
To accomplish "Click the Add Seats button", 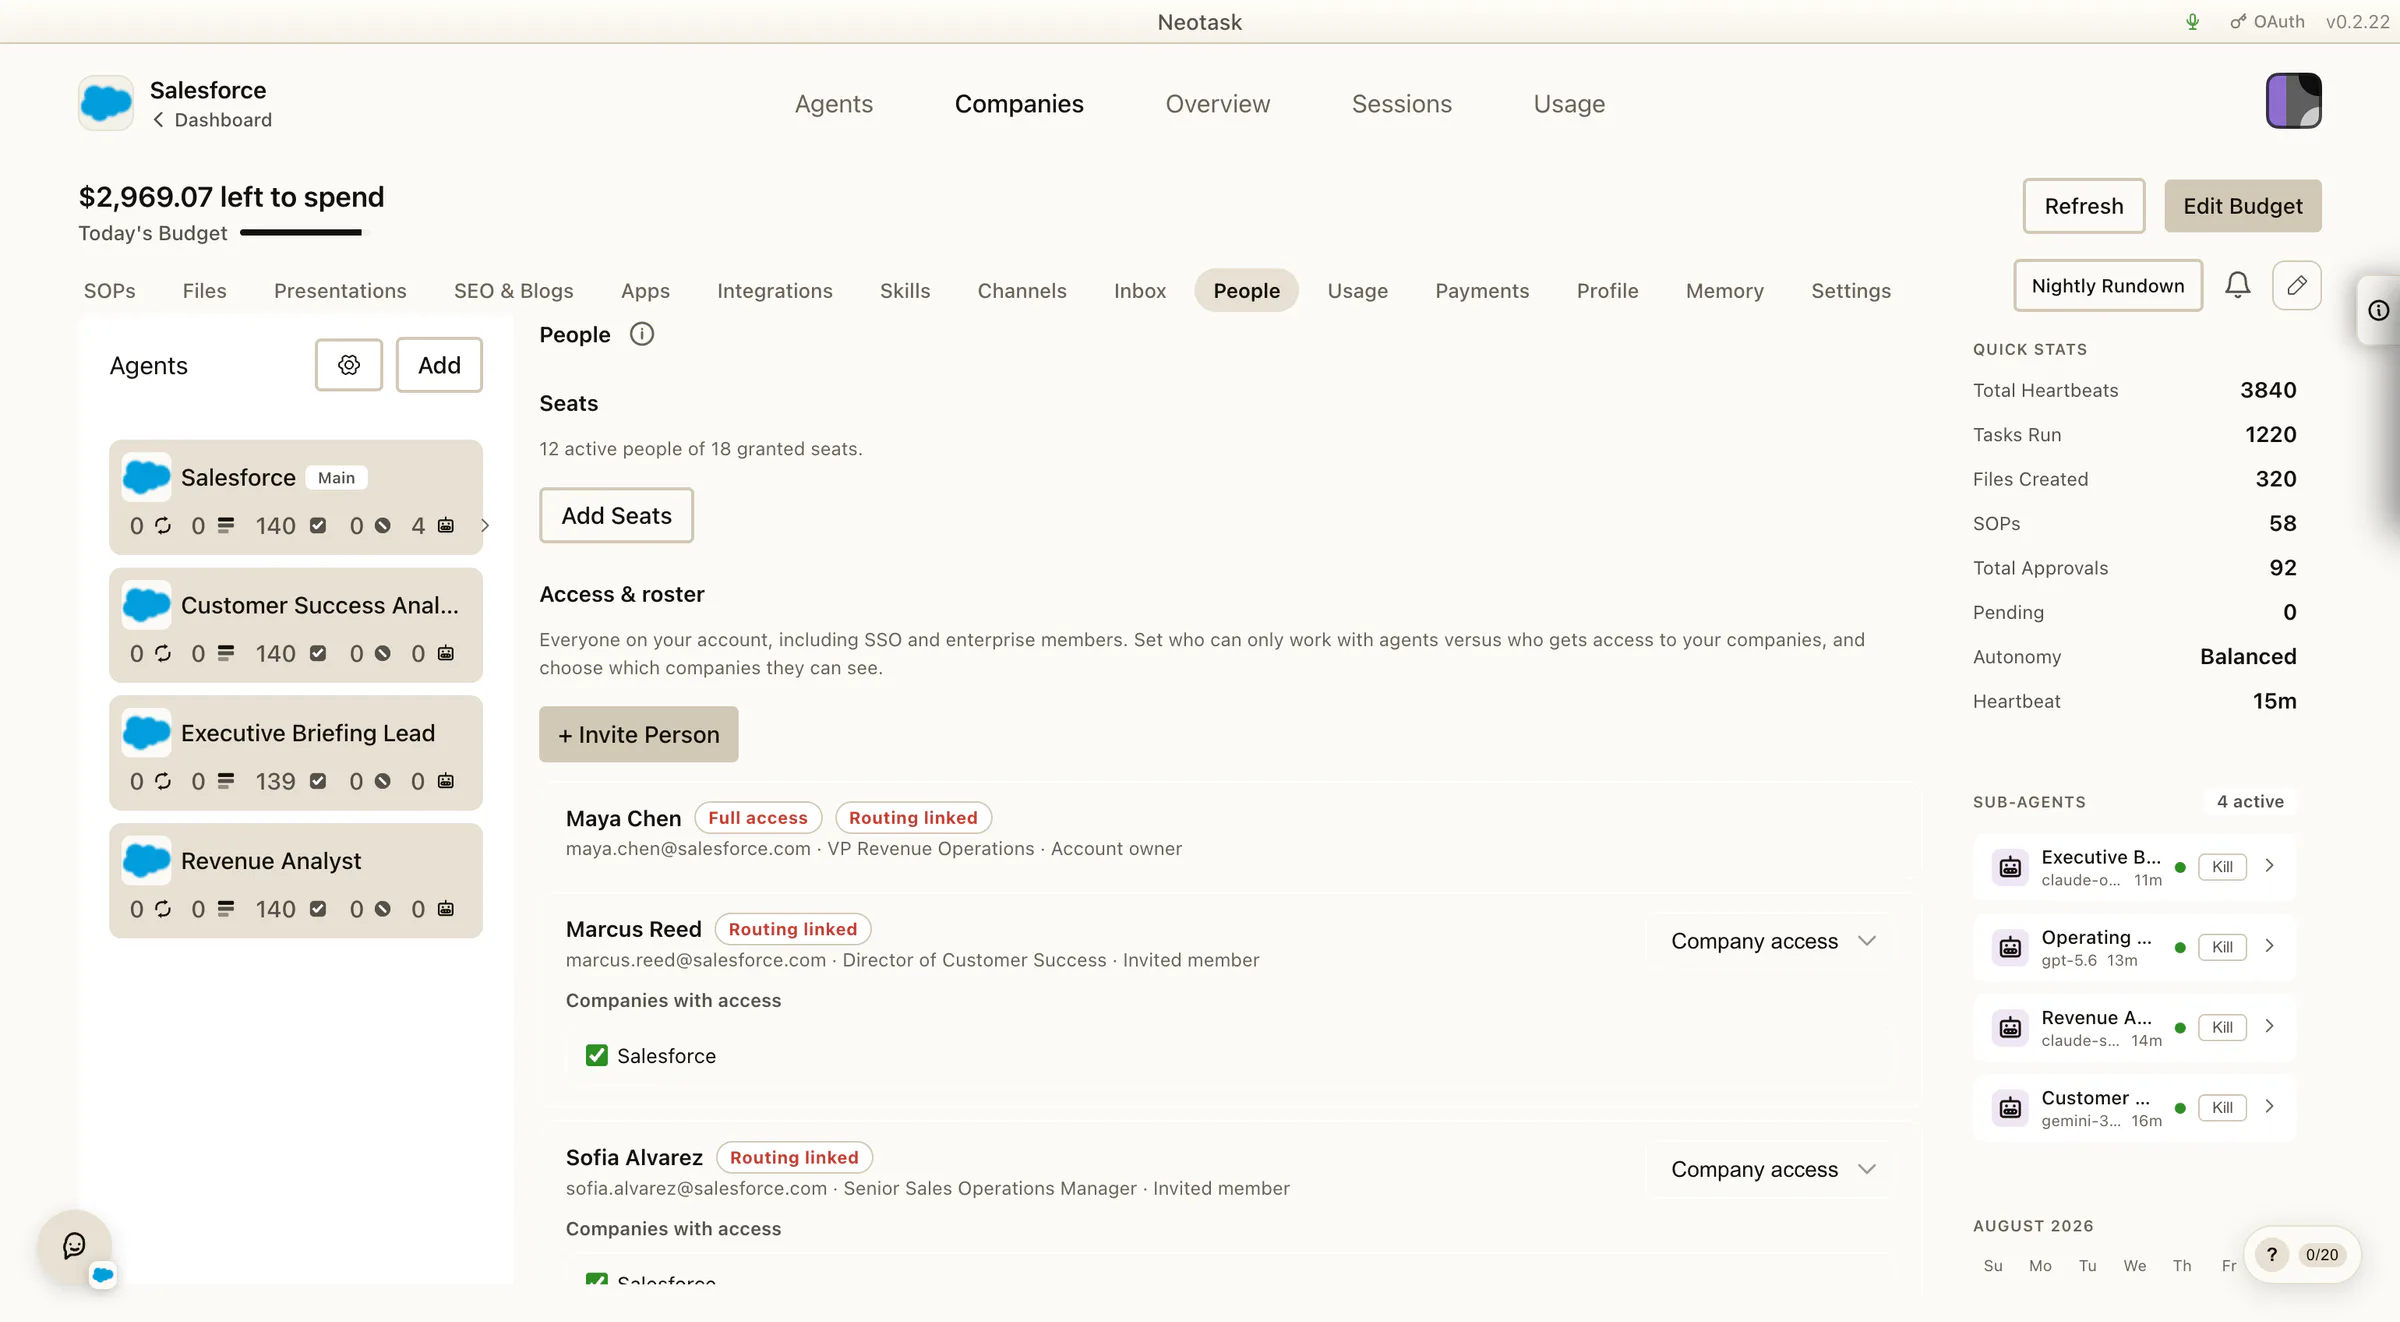I will pos(616,515).
